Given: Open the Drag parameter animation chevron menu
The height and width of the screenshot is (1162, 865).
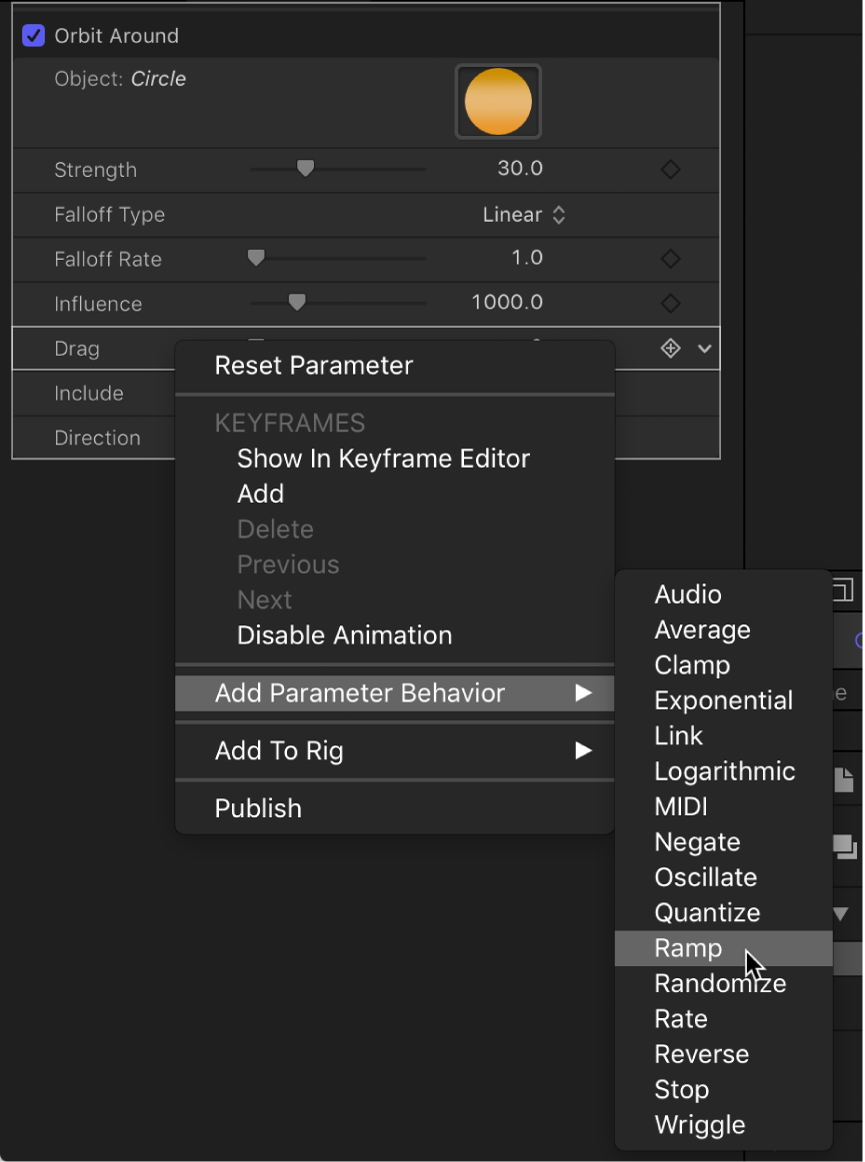Looking at the screenshot, I should [705, 348].
